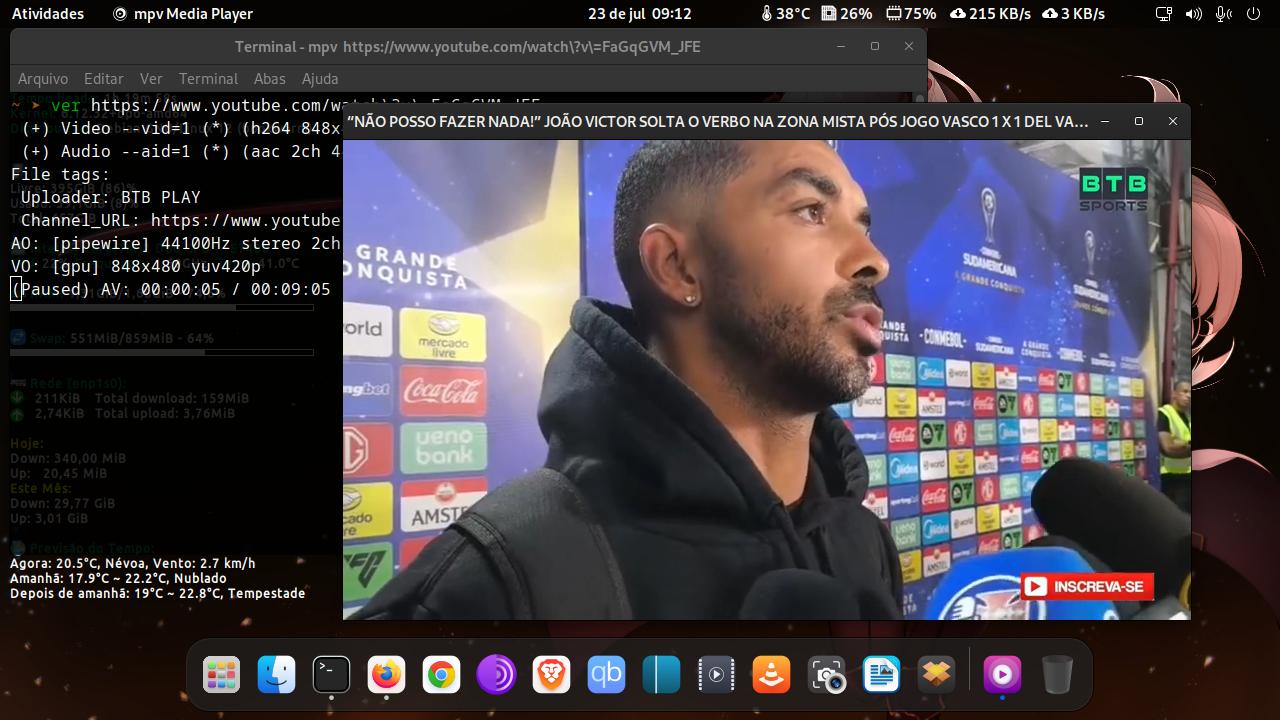Open the mpv player icon in dock
The height and width of the screenshot is (720, 1280).
[1002, 675]
